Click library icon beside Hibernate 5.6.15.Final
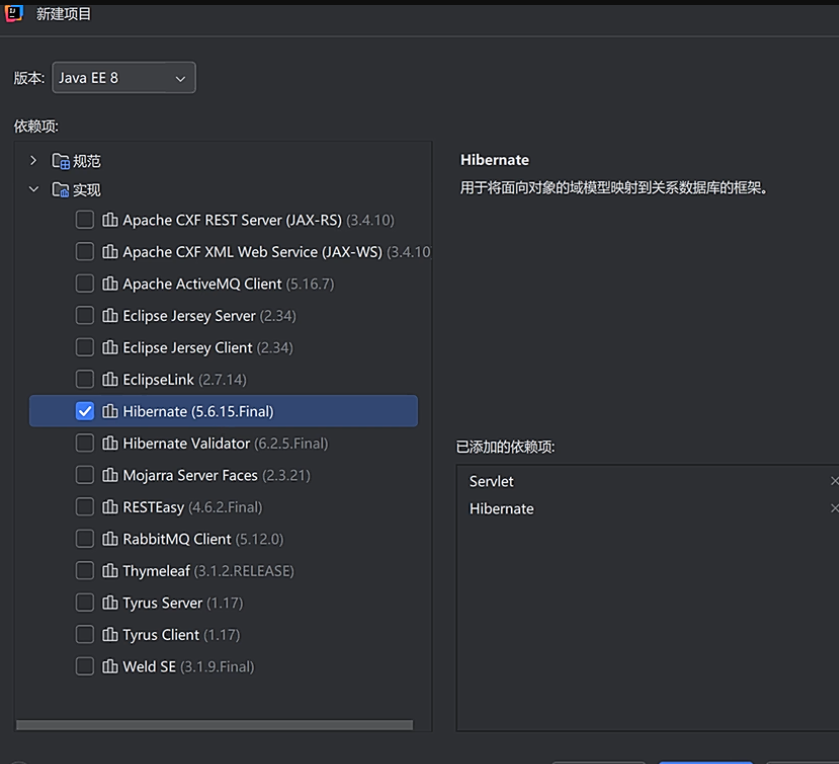 (110, 411)
